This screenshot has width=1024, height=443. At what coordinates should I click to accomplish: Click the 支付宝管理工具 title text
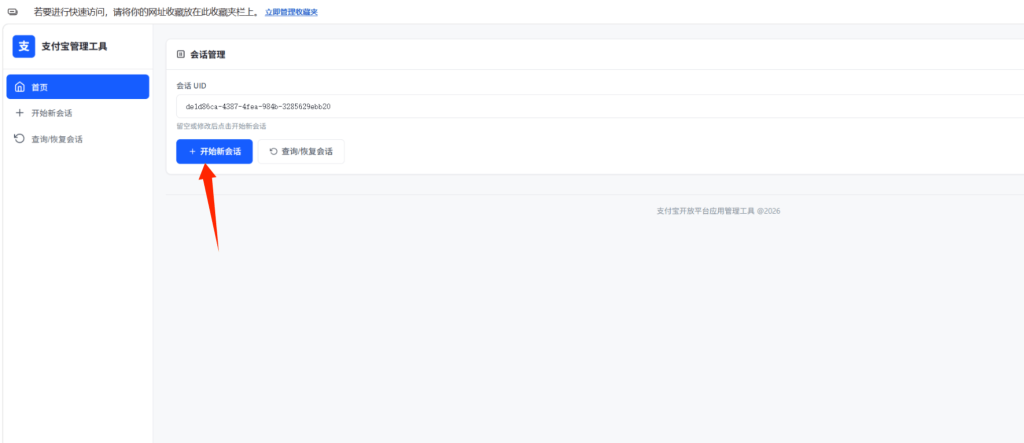(x=74, y=46)
